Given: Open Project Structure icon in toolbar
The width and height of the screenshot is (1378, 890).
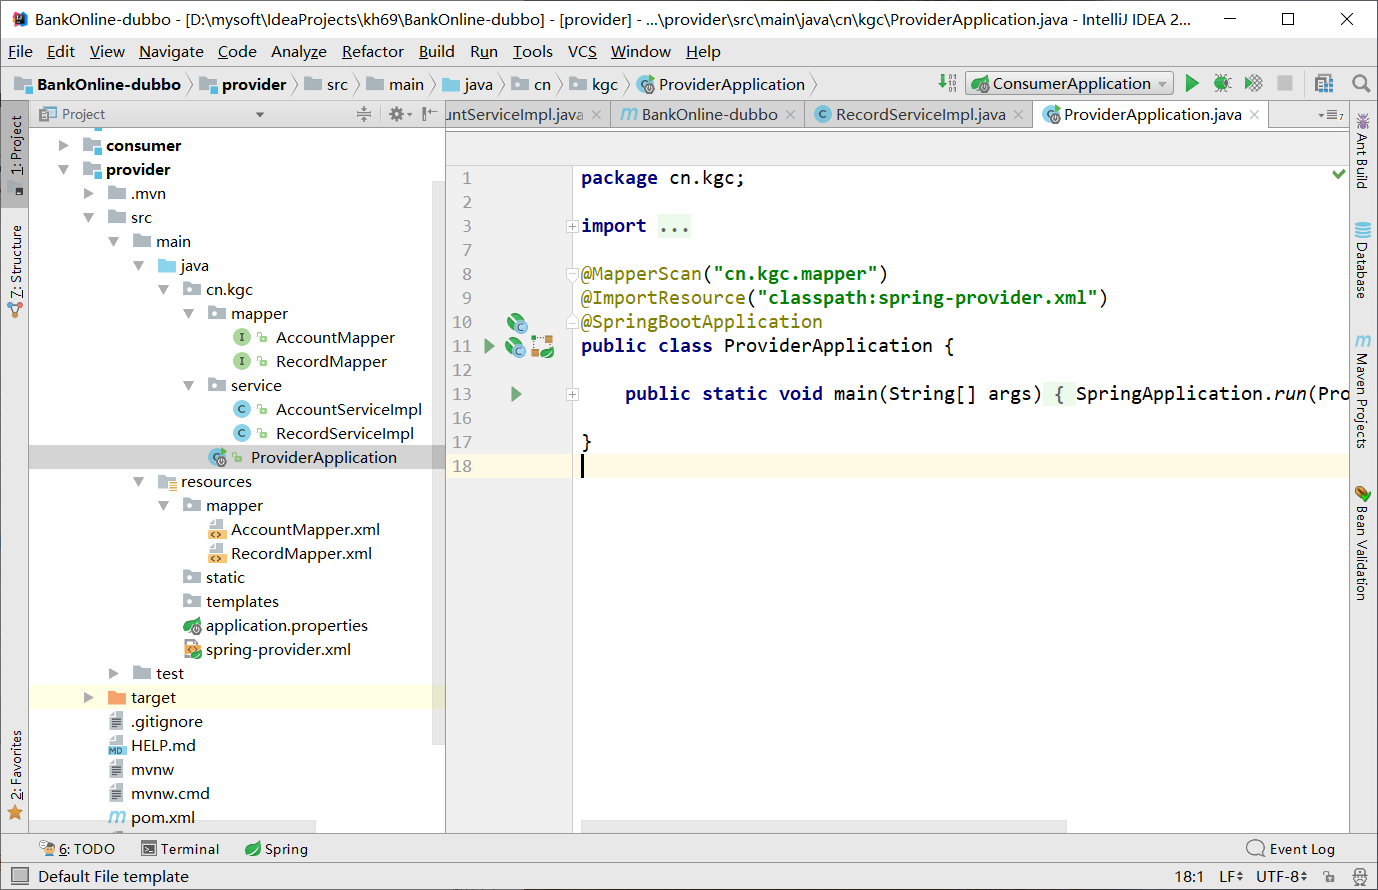Looking at the screenshot, I should coord(1325,84).
